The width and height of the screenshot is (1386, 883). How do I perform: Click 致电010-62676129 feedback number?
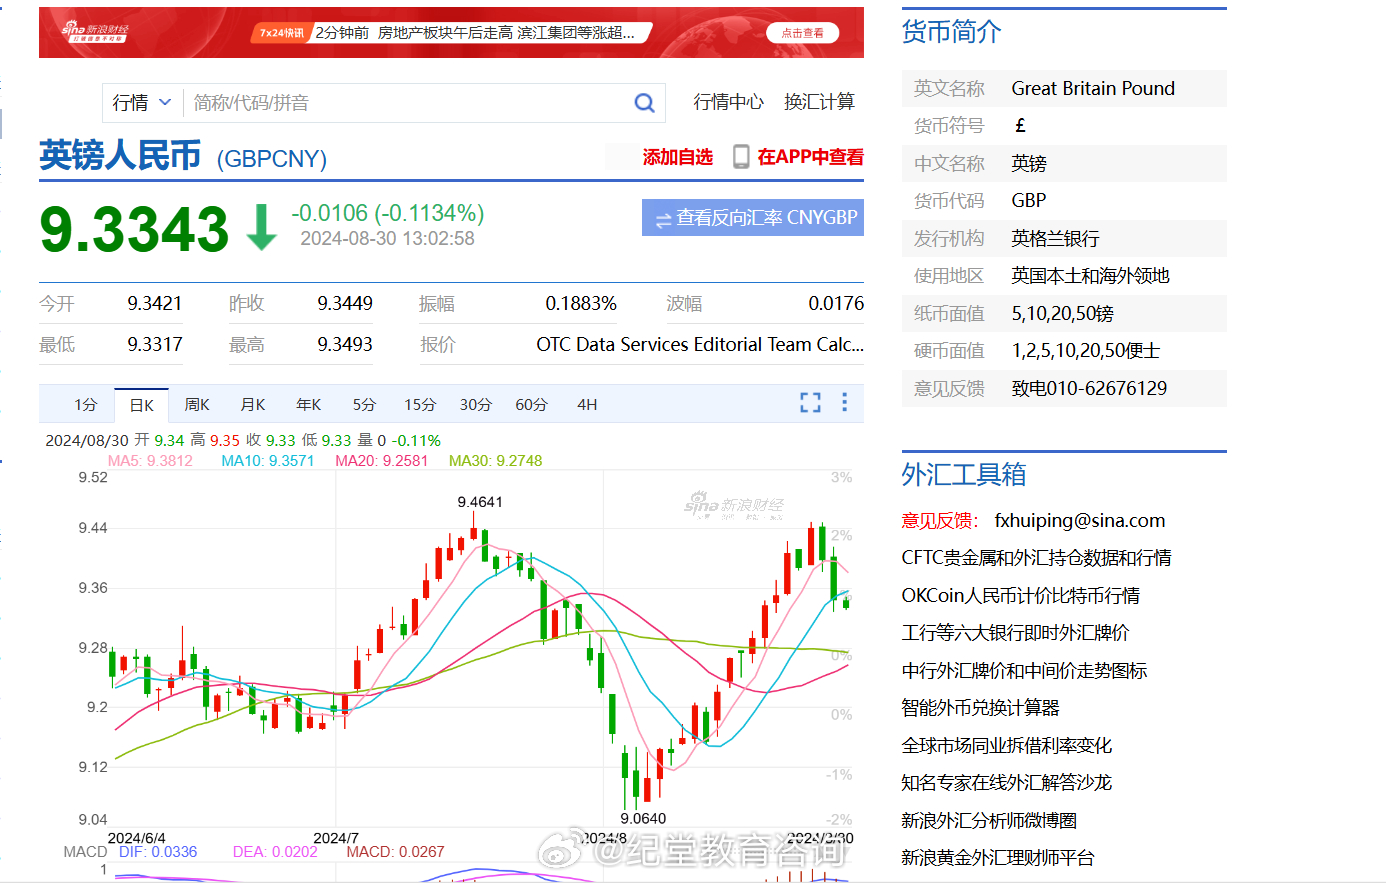pyautogui.click(x=1089, y=388)
